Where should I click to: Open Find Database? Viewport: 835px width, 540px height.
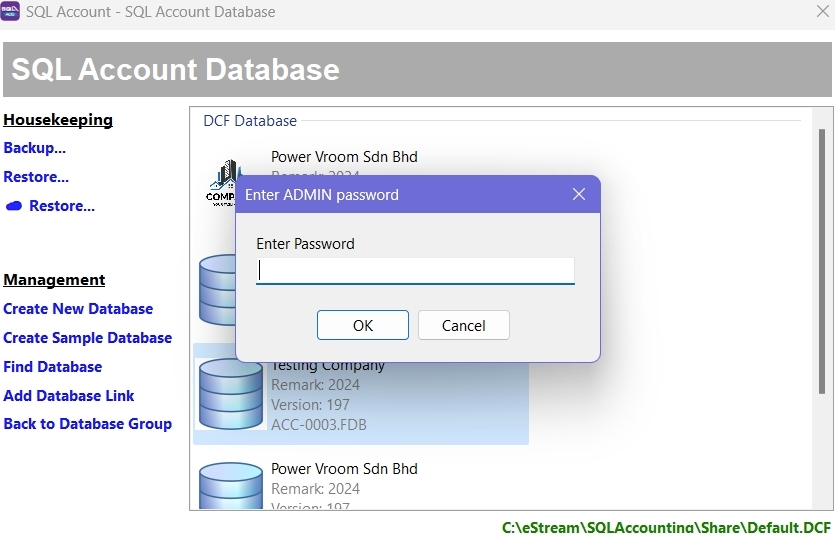point(53,367)
